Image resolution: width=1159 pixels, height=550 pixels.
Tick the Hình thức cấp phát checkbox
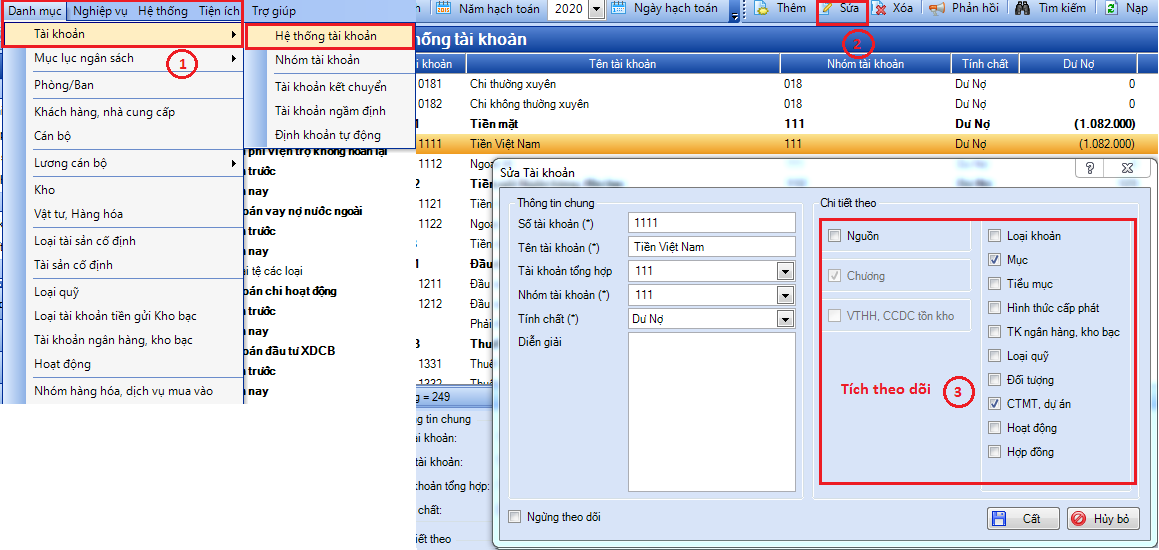994,308
